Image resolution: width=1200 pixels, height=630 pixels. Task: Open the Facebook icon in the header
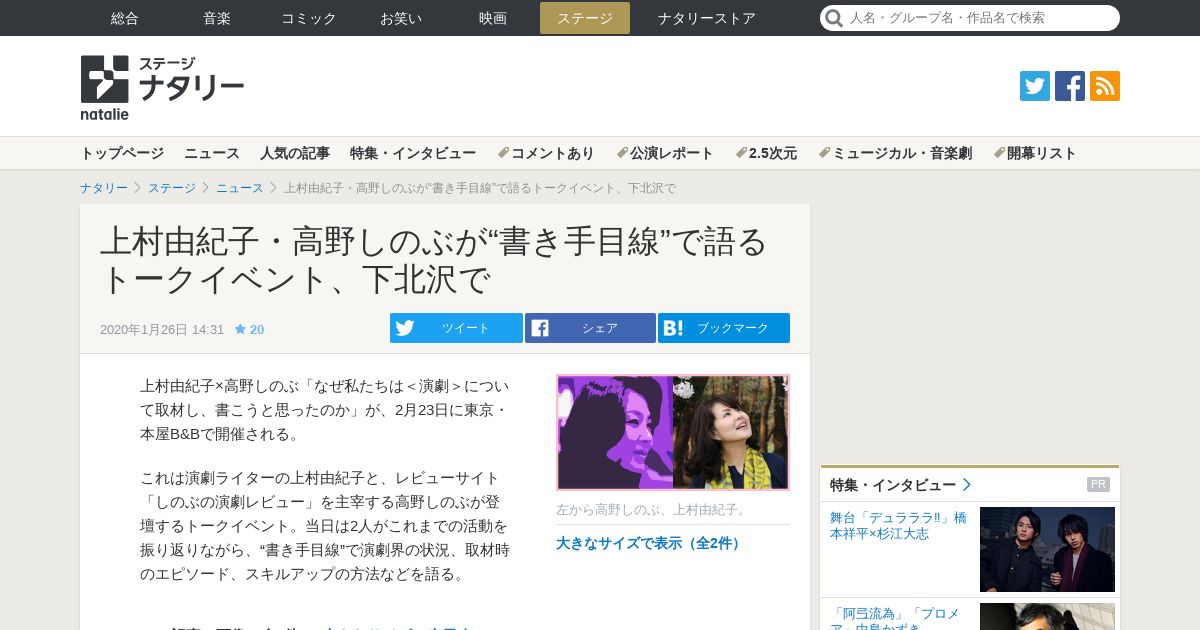tap(1070, 86)
